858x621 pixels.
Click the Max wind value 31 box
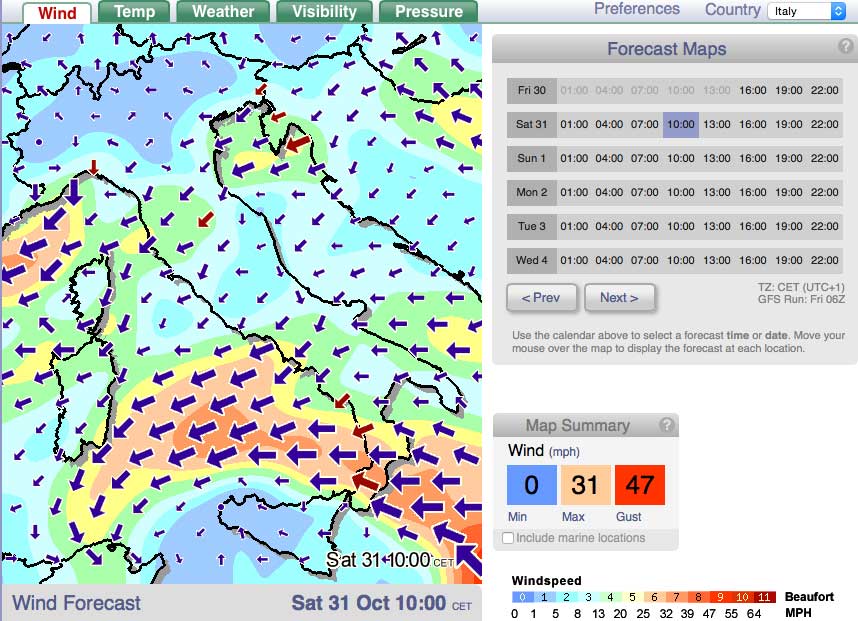(x=585, y=486)
